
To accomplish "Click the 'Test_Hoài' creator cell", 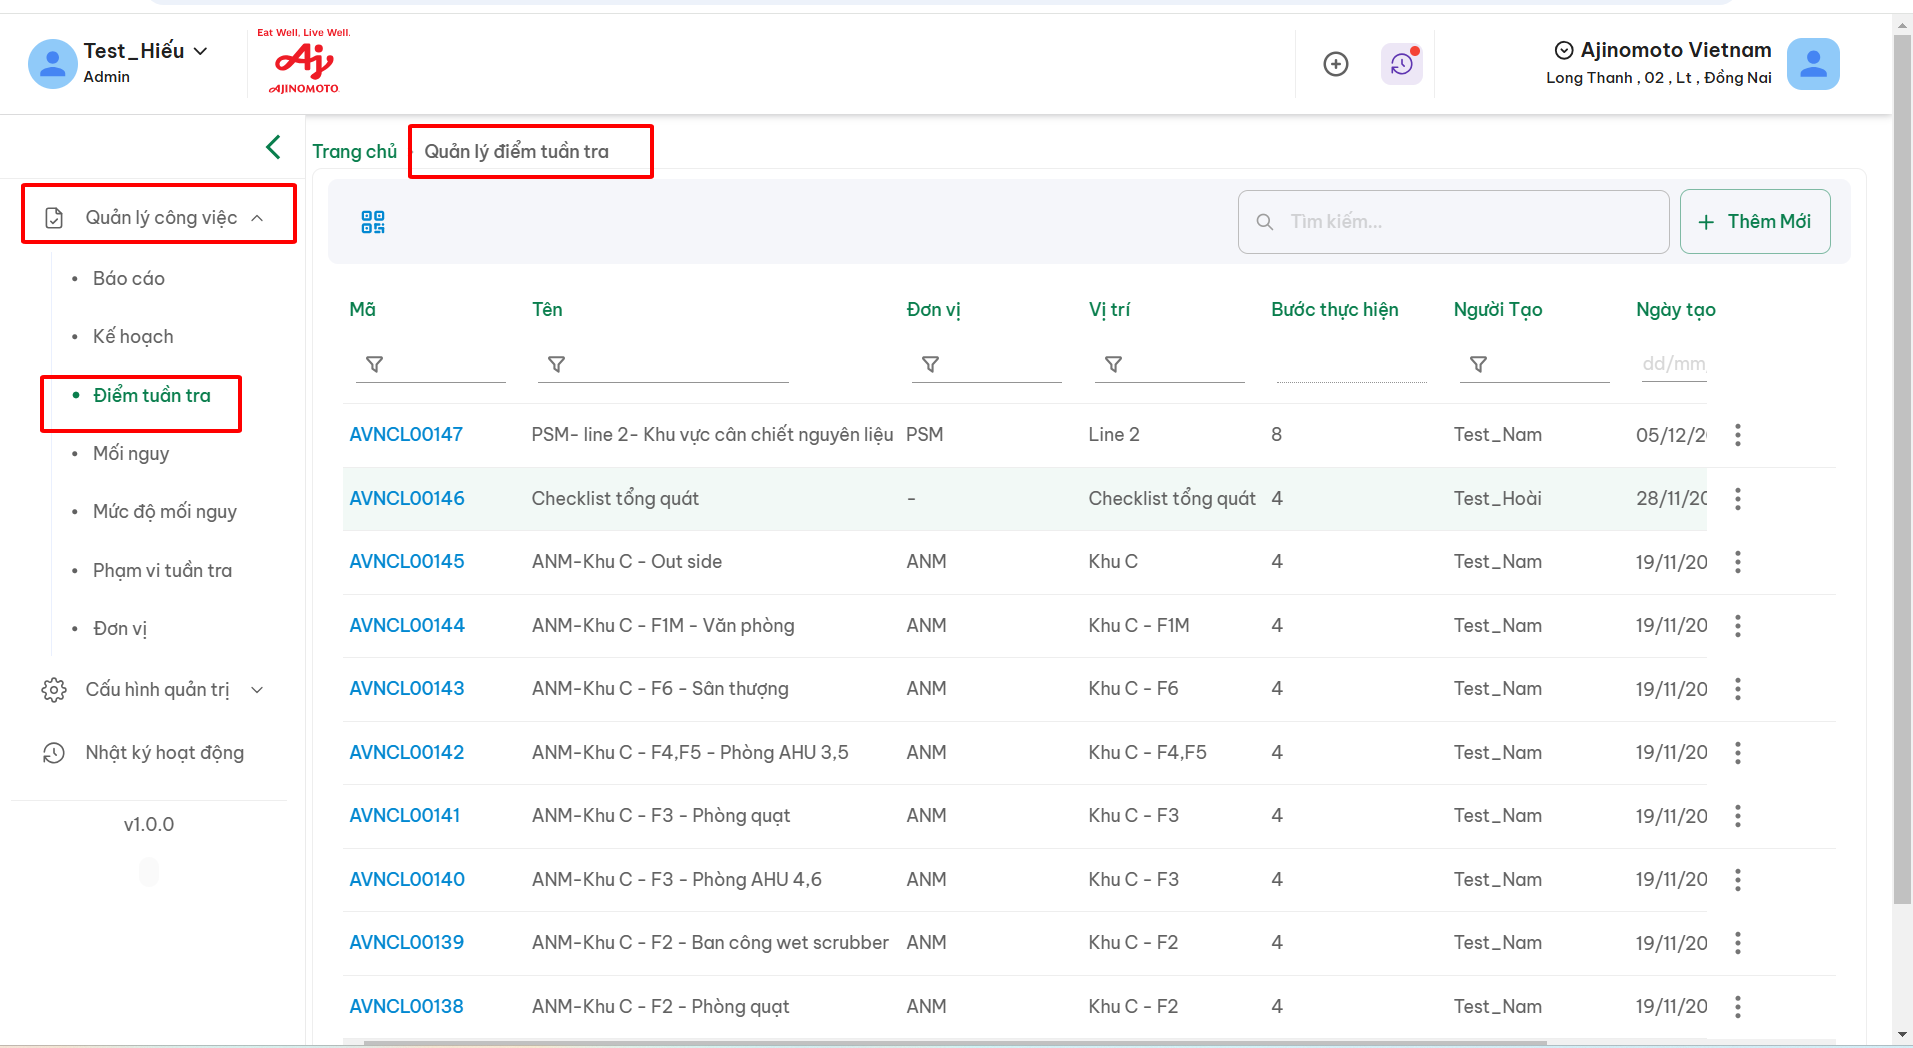I will point(1498,499).
